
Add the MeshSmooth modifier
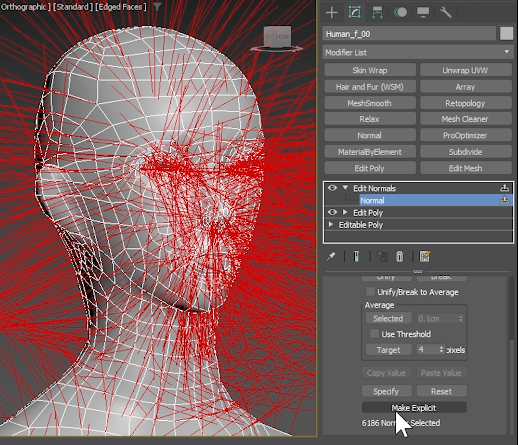tap(370, 103)
